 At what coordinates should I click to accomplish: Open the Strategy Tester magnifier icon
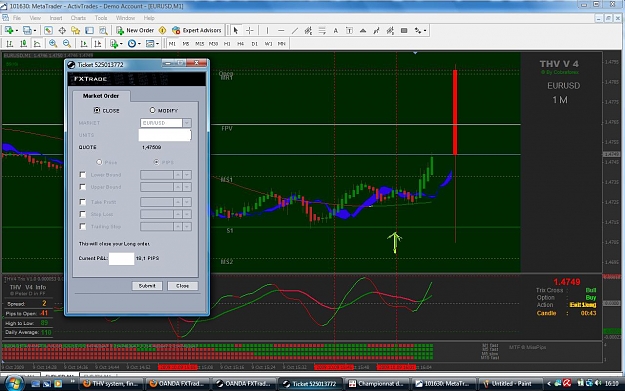[103, 30]
